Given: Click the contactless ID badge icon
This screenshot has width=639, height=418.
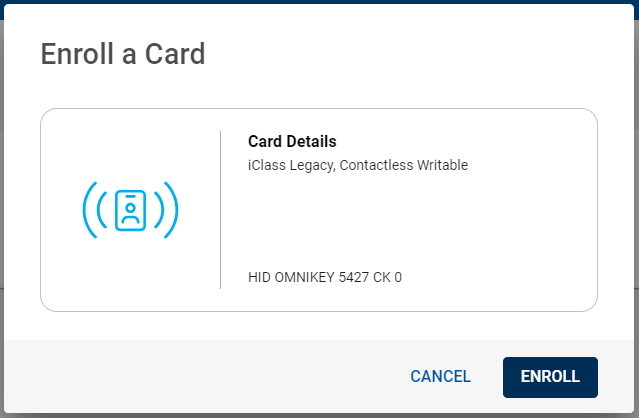Looking at the screenshot, I should tap(130, 210).
